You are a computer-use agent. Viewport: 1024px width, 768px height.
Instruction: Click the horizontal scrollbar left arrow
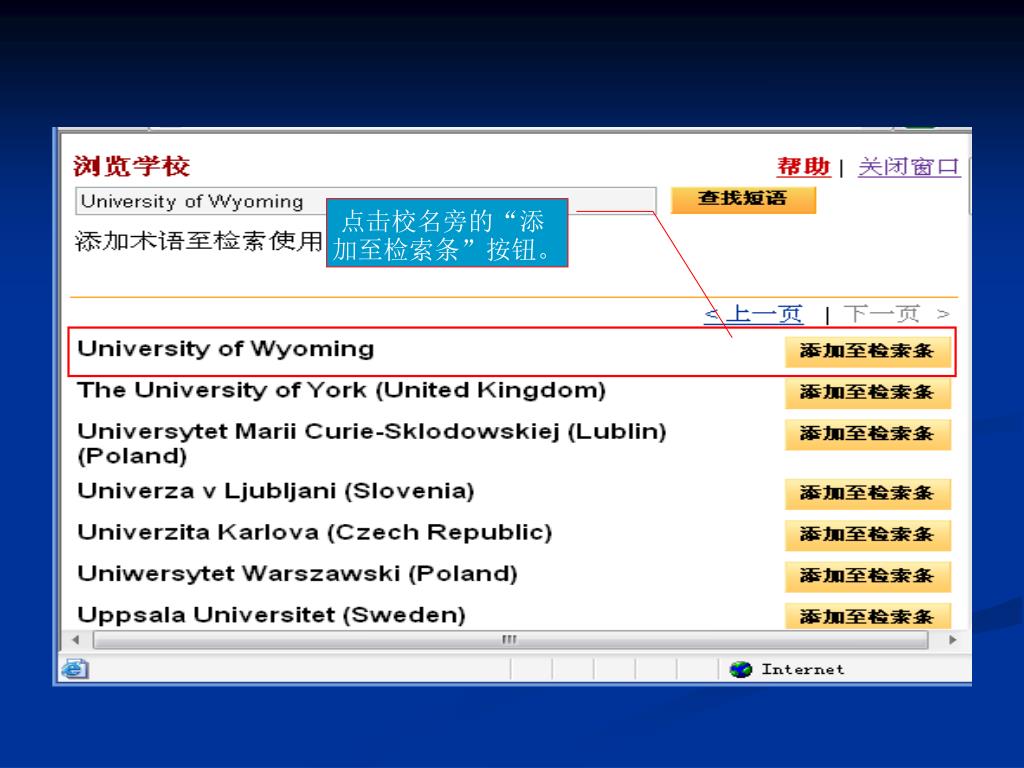click(x=76, y=640)
